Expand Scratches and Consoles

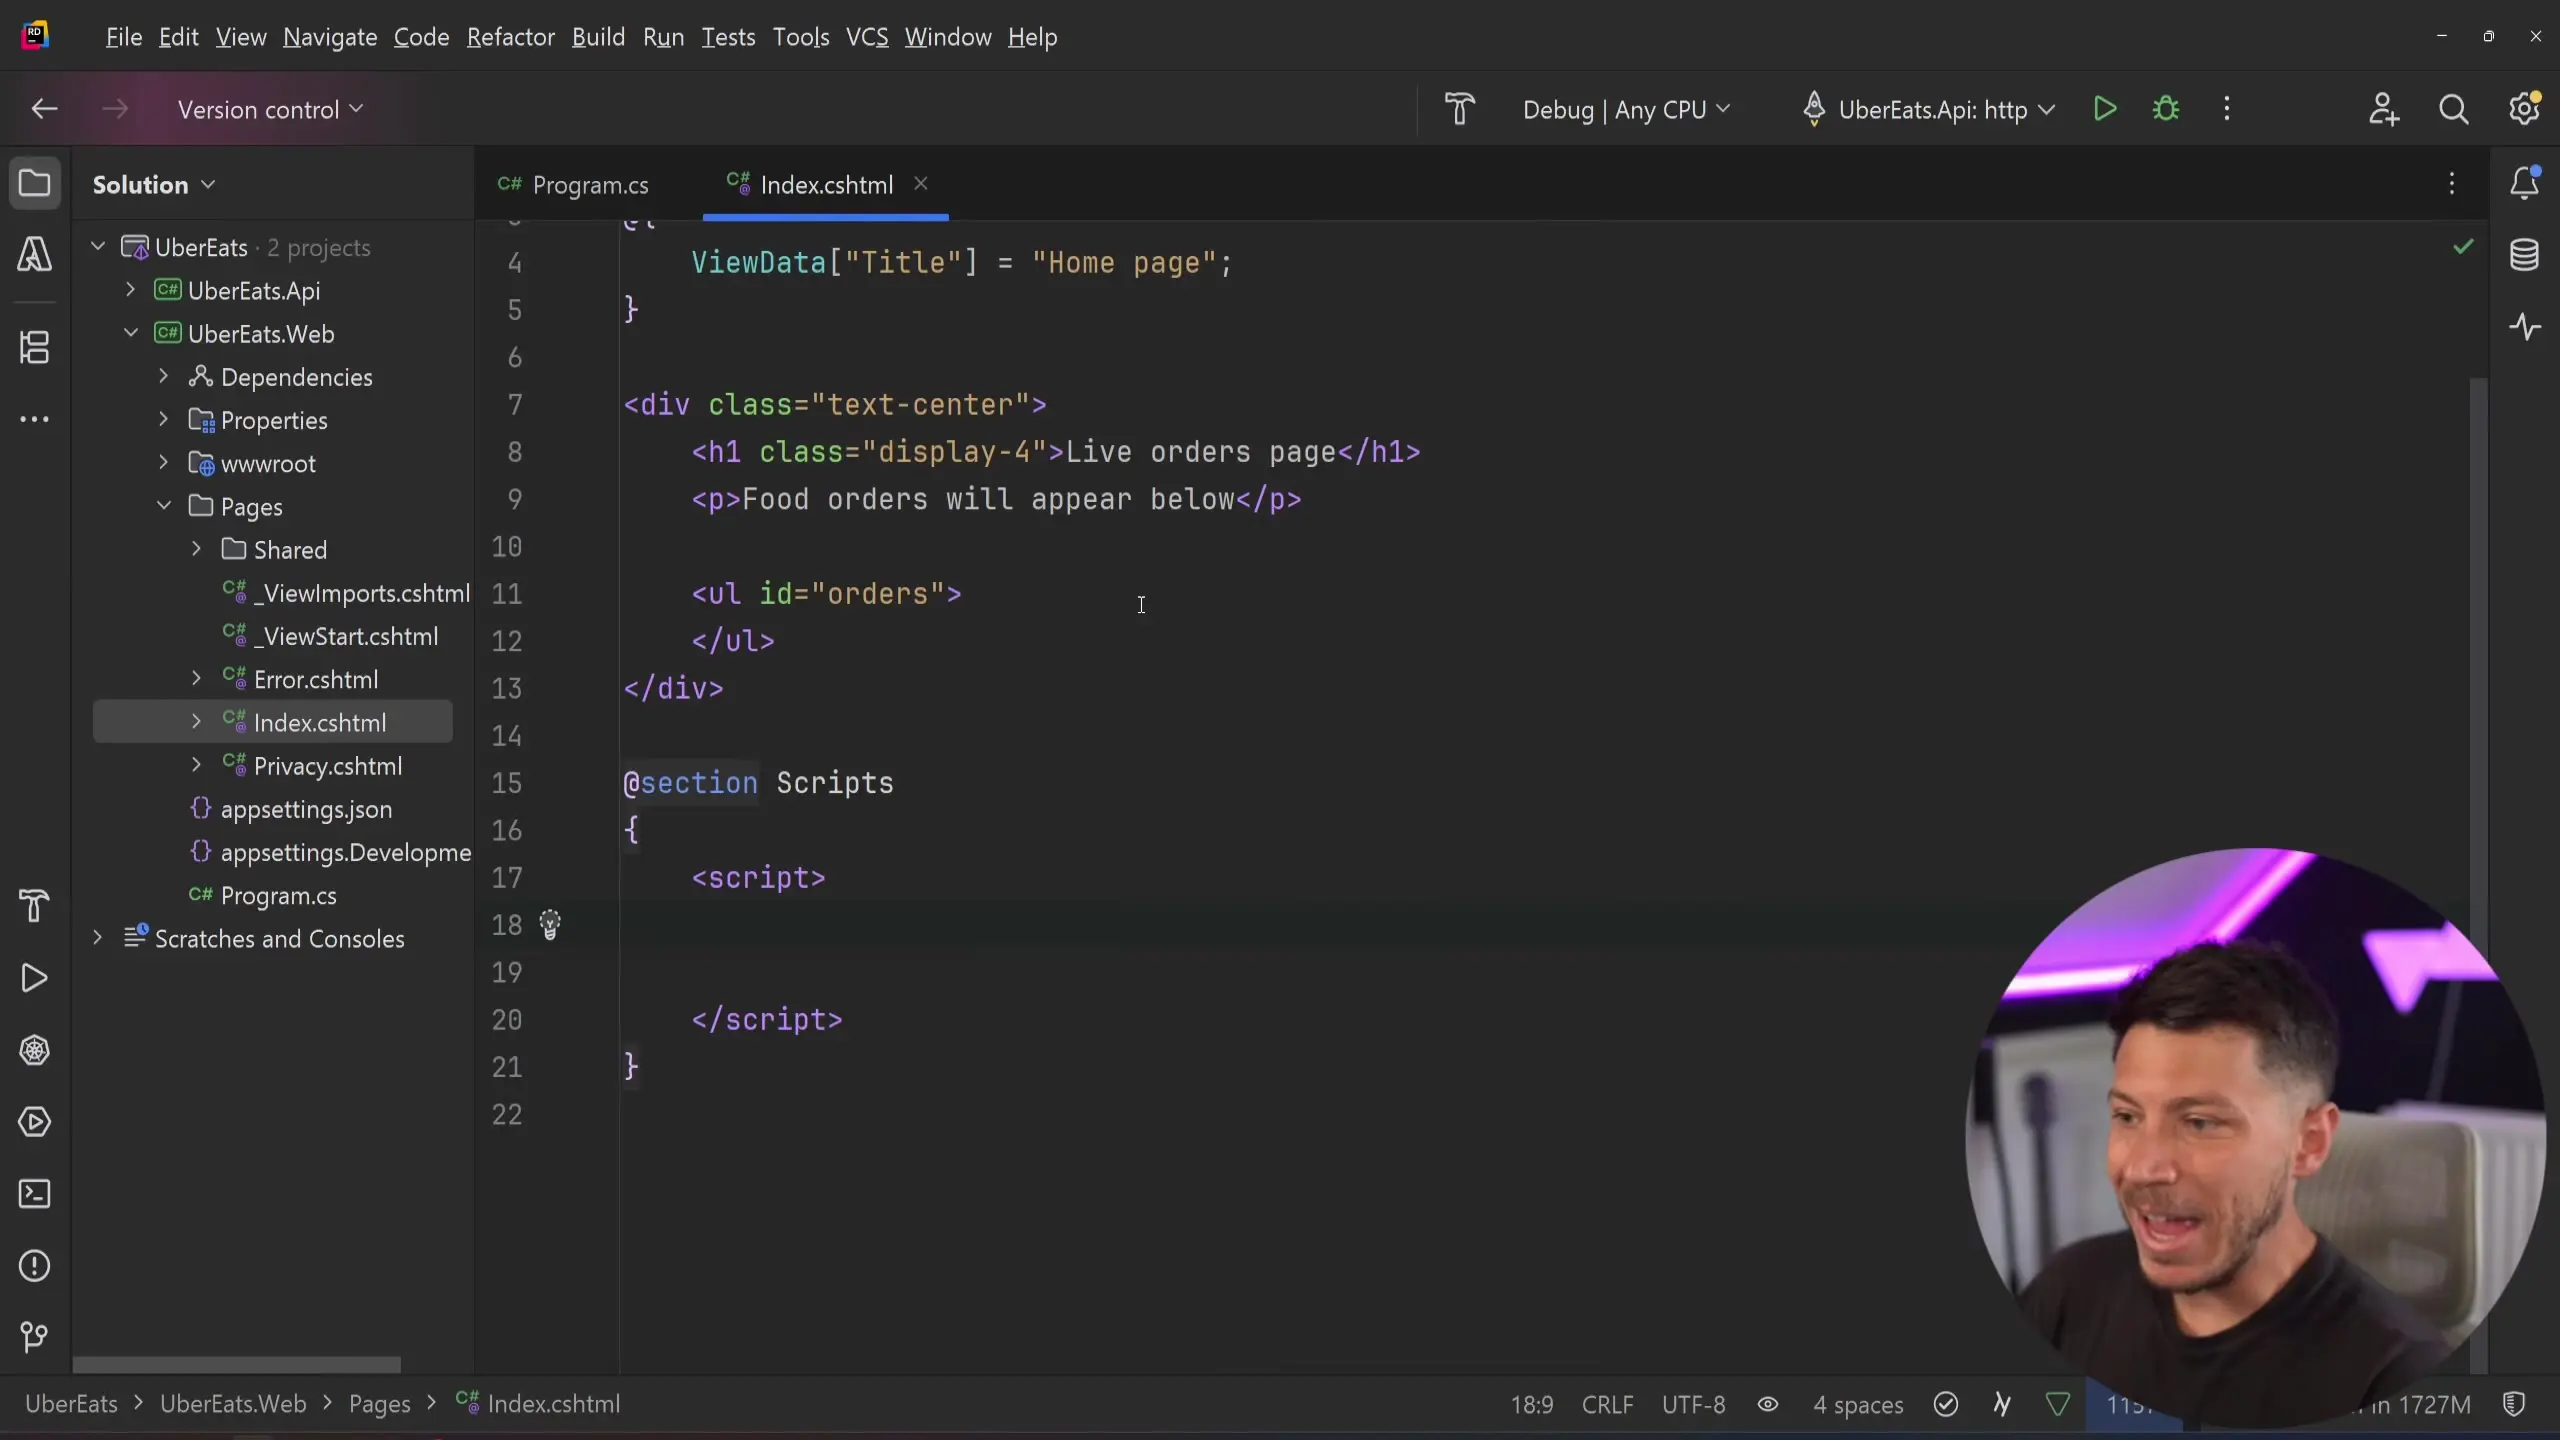click(98, 938)
